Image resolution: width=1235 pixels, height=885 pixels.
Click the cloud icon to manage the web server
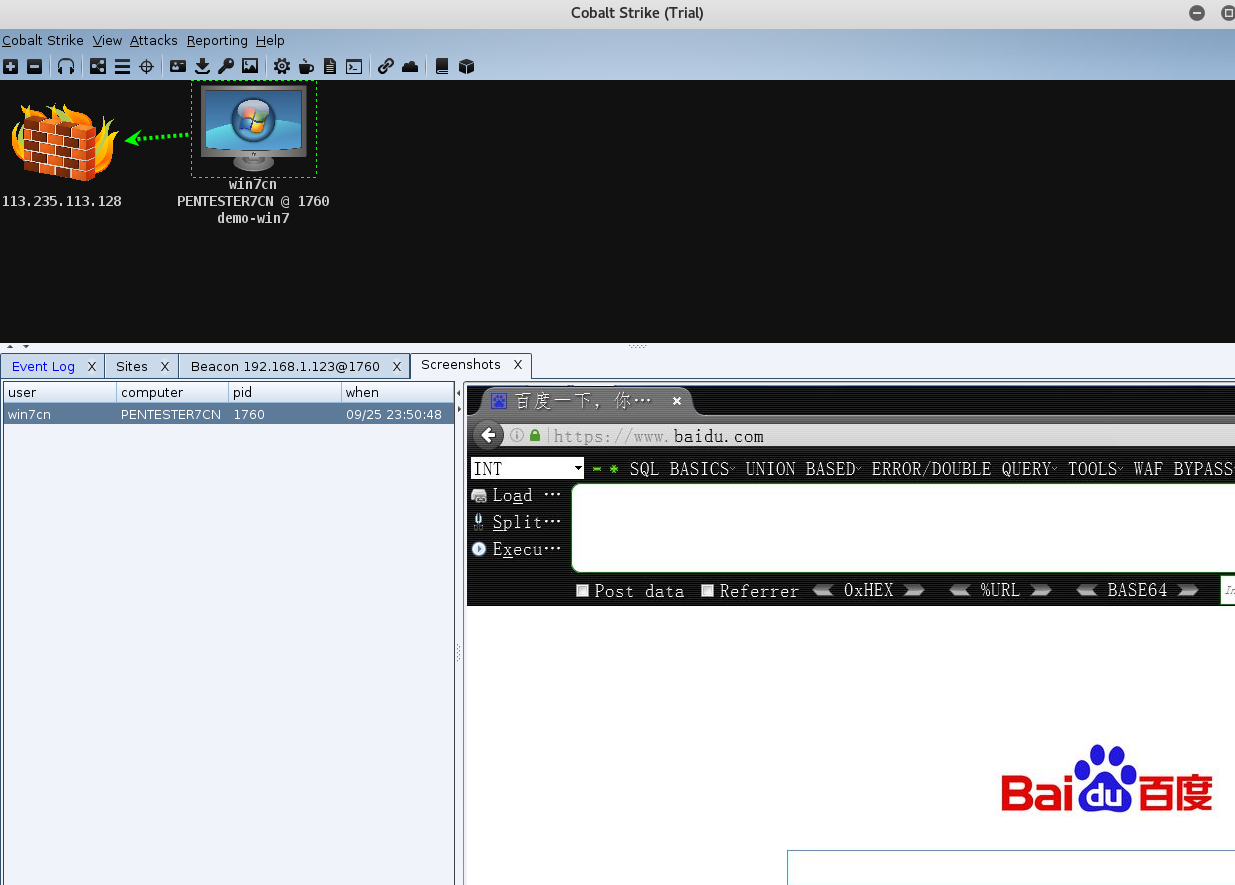pos(410,67)
